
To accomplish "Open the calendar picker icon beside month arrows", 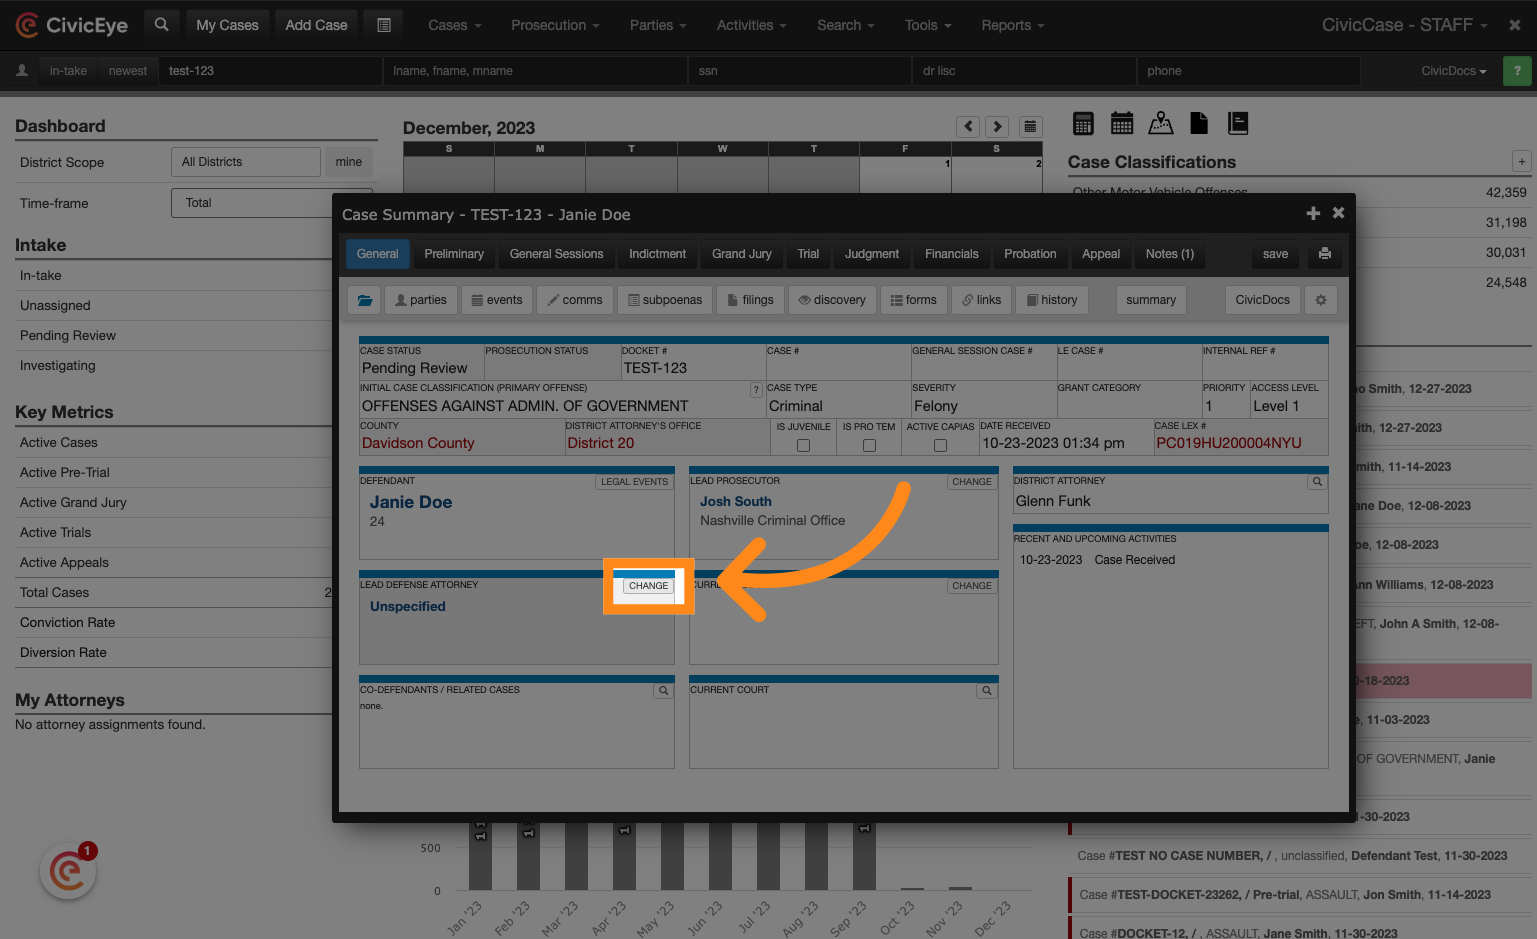I will coord(1030,126).
